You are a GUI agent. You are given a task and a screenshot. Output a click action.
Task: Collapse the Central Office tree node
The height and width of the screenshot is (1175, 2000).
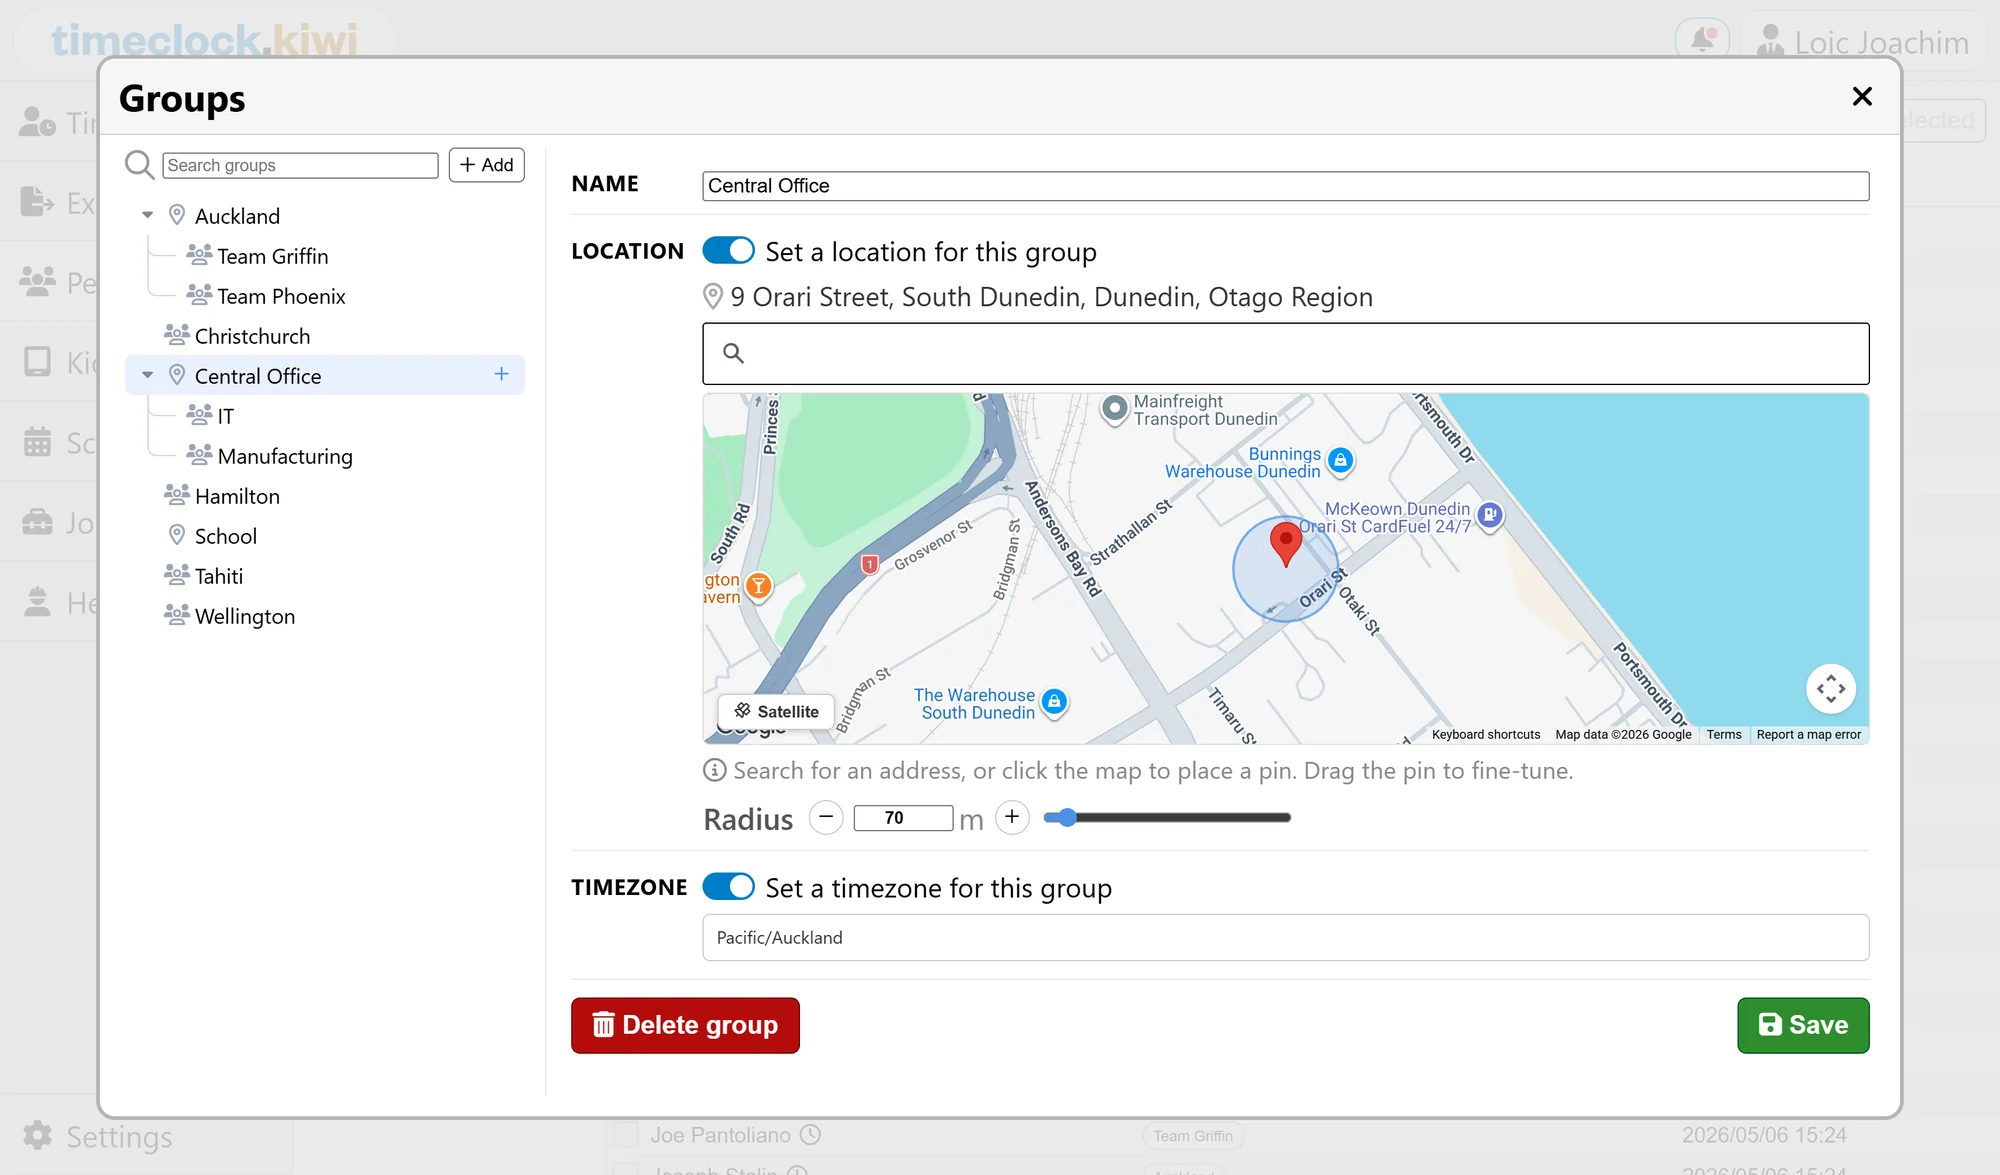pyautogui.click(x=148, y=375)
